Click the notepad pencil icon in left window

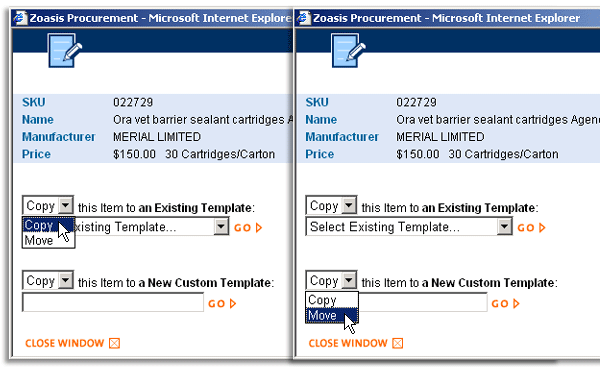coord(65,50)
